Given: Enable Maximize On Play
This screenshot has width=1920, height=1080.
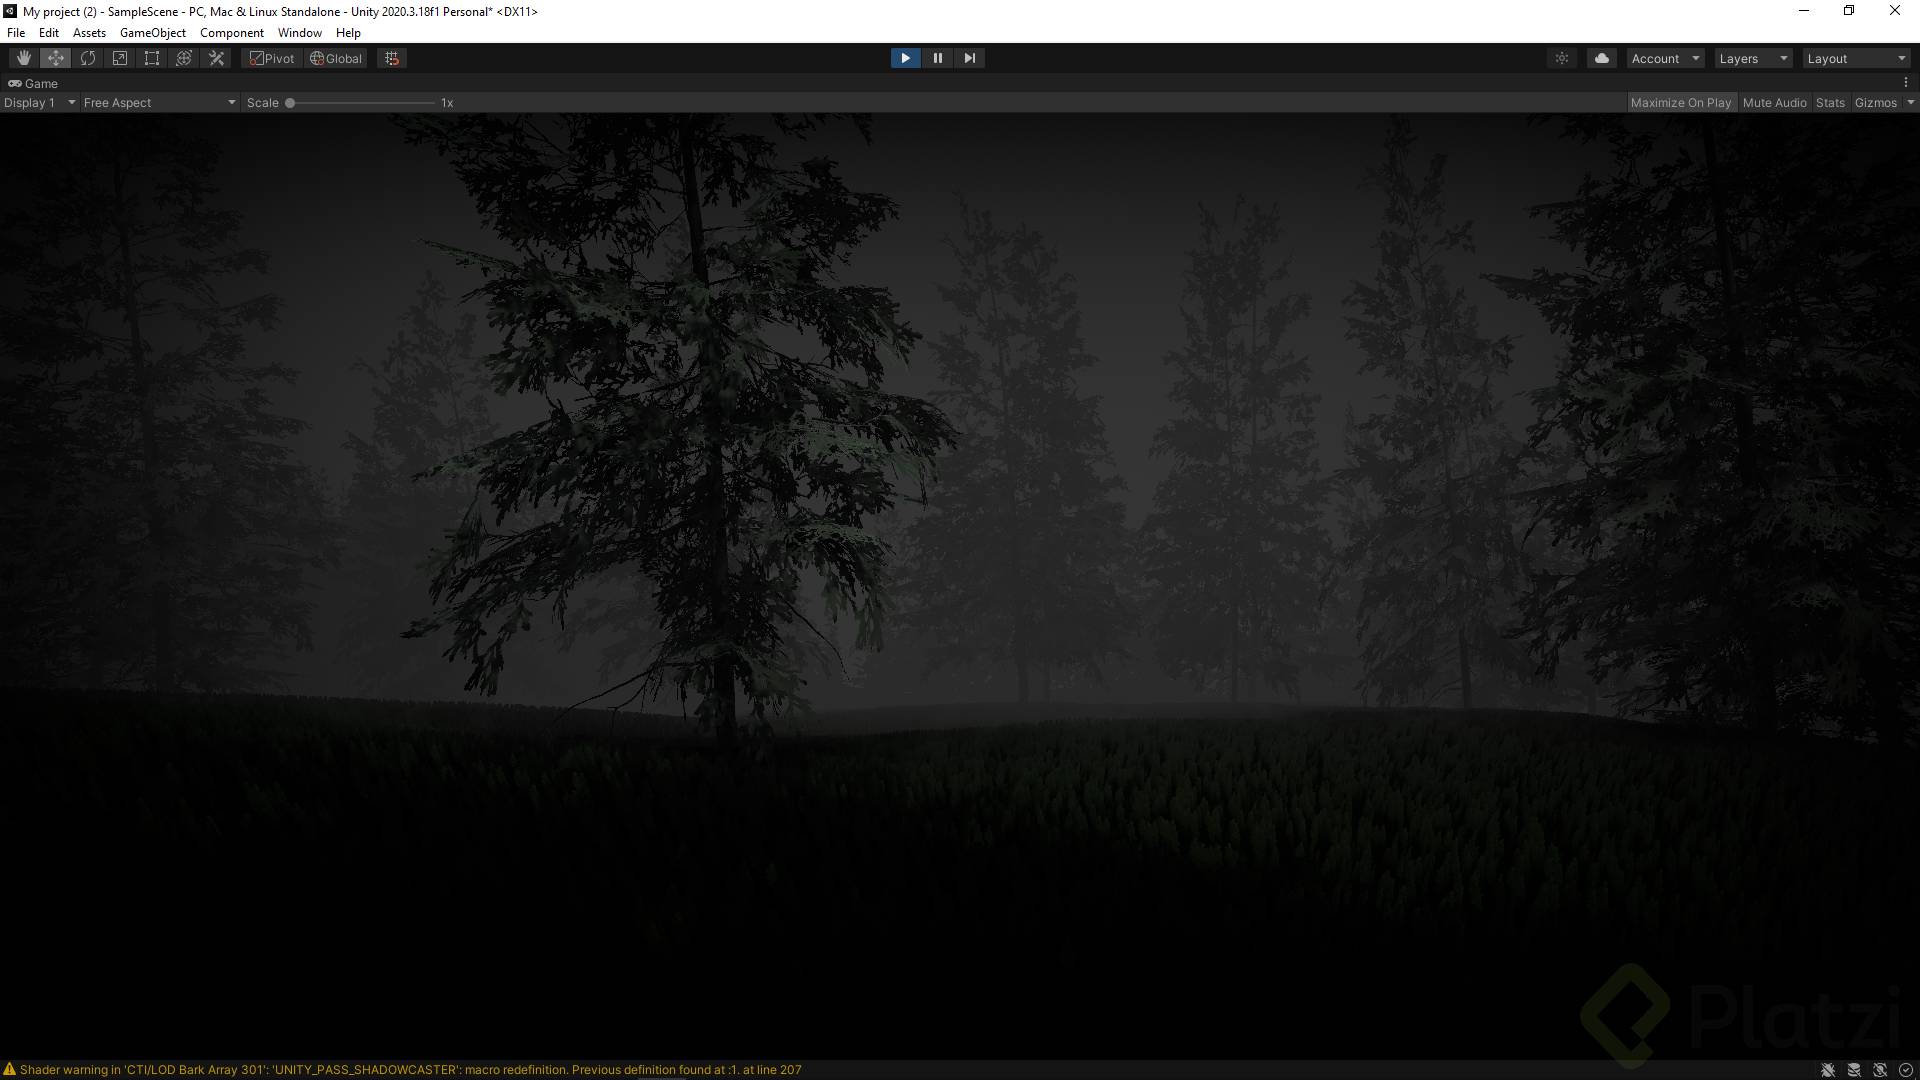Looking at the screenshot, I should coord(1681,102).
